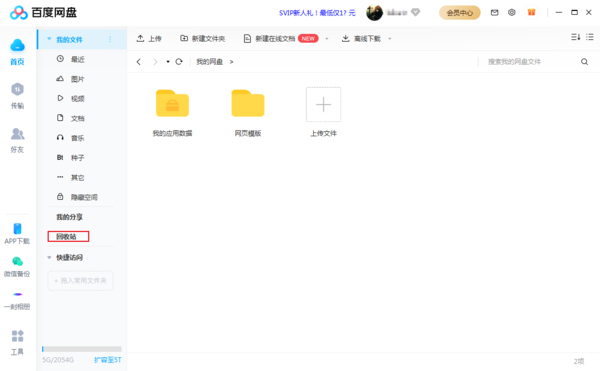
Task: Open the SVIP新人礼 promotion link
Action: [317, 13]
